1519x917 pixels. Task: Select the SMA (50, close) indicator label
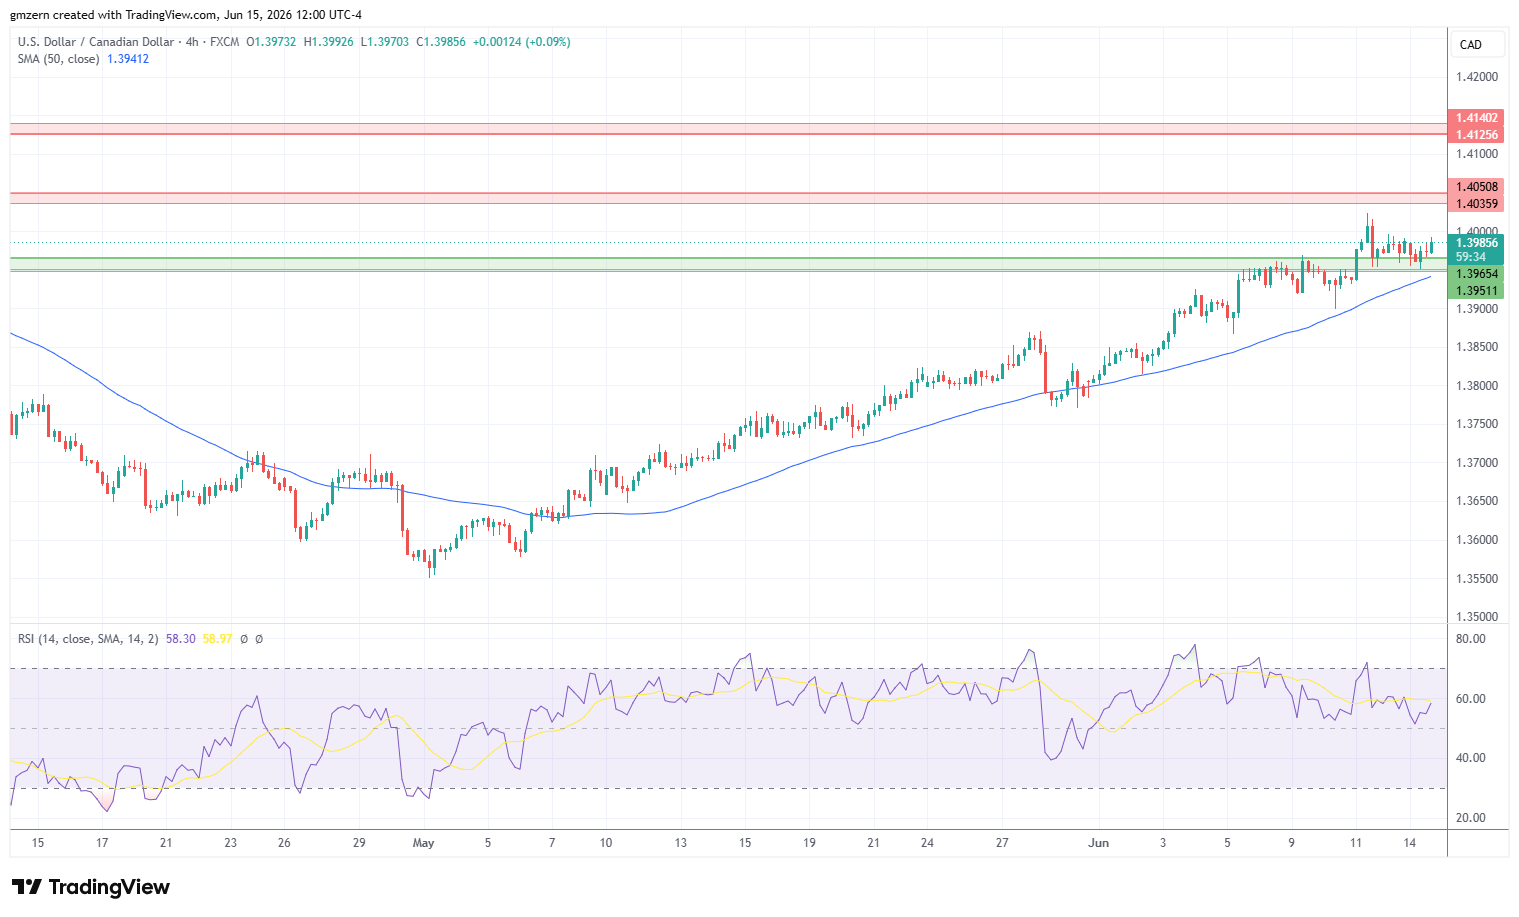click(58, 59)
